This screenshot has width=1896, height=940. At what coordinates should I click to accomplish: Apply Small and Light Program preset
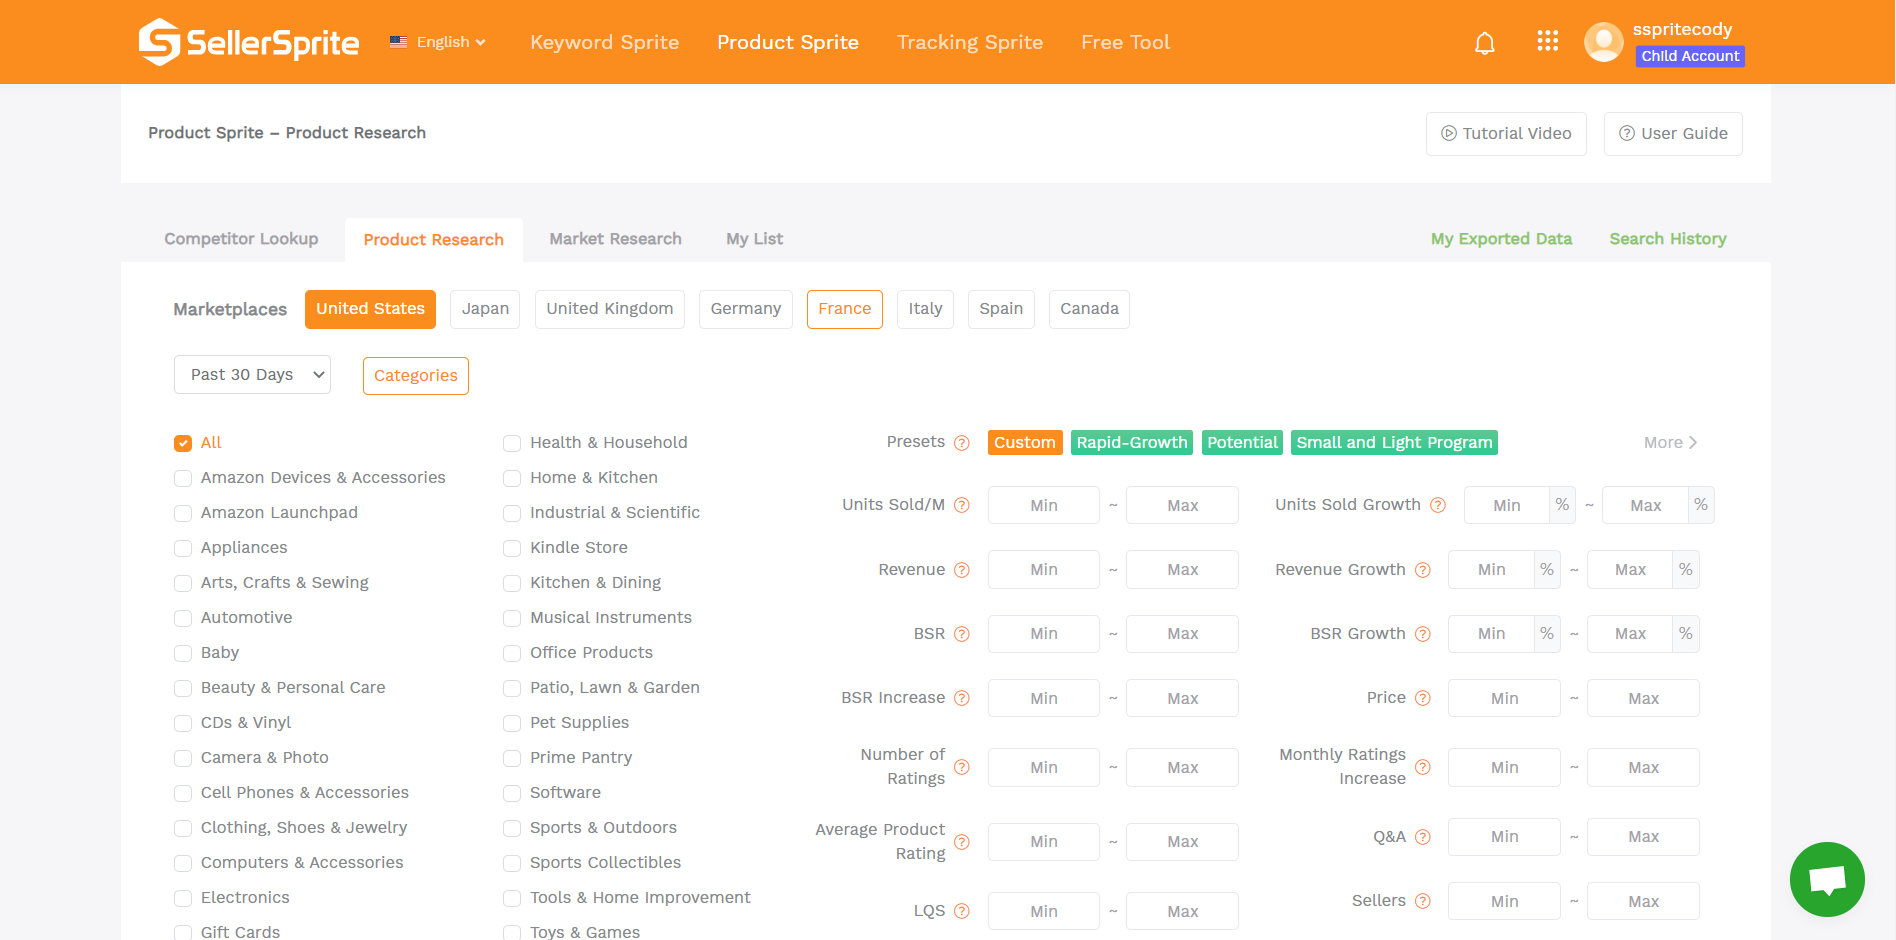[1394, 443]
